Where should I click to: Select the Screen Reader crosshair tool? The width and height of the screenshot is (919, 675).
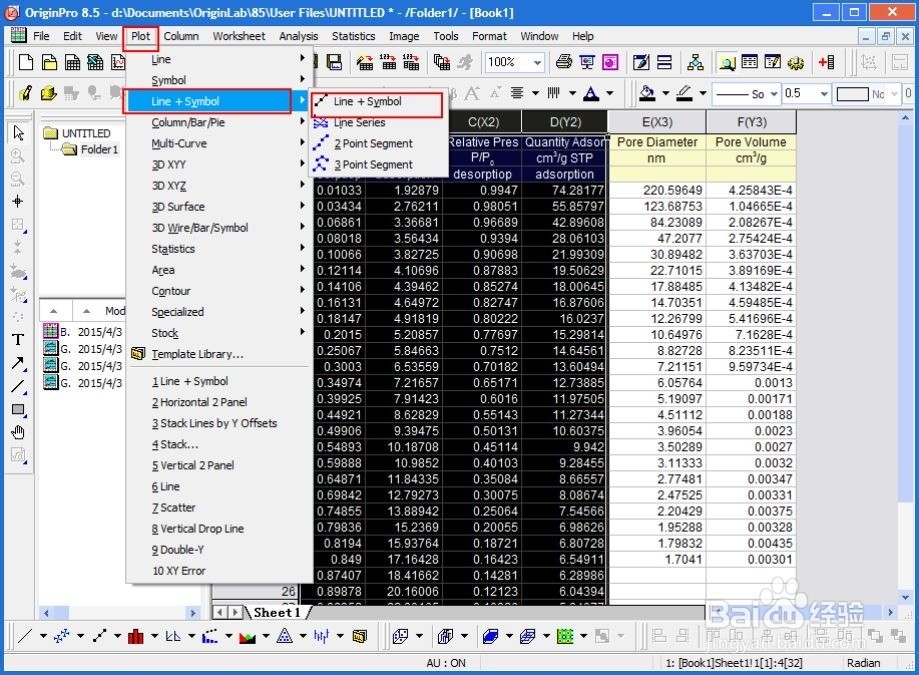[18, 201]
